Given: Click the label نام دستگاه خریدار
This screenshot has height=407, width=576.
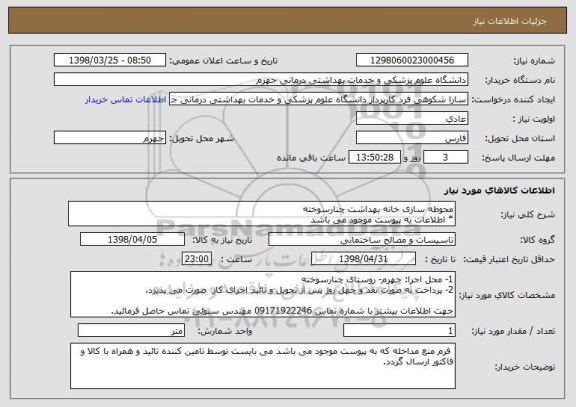Looking at the screenshot, I should tap(520, 80).
